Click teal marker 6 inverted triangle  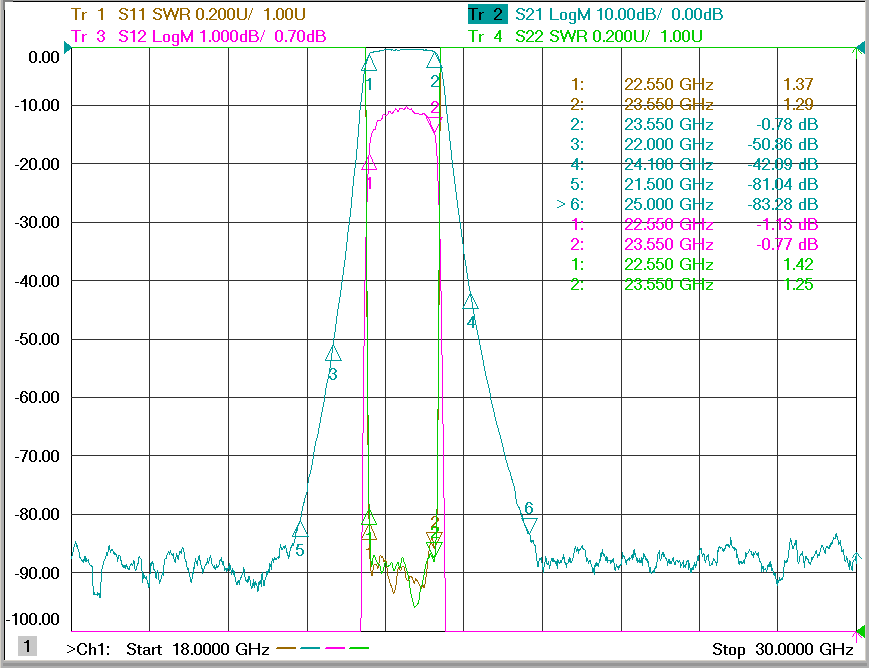pyautogui.click(x=530, y=525)
